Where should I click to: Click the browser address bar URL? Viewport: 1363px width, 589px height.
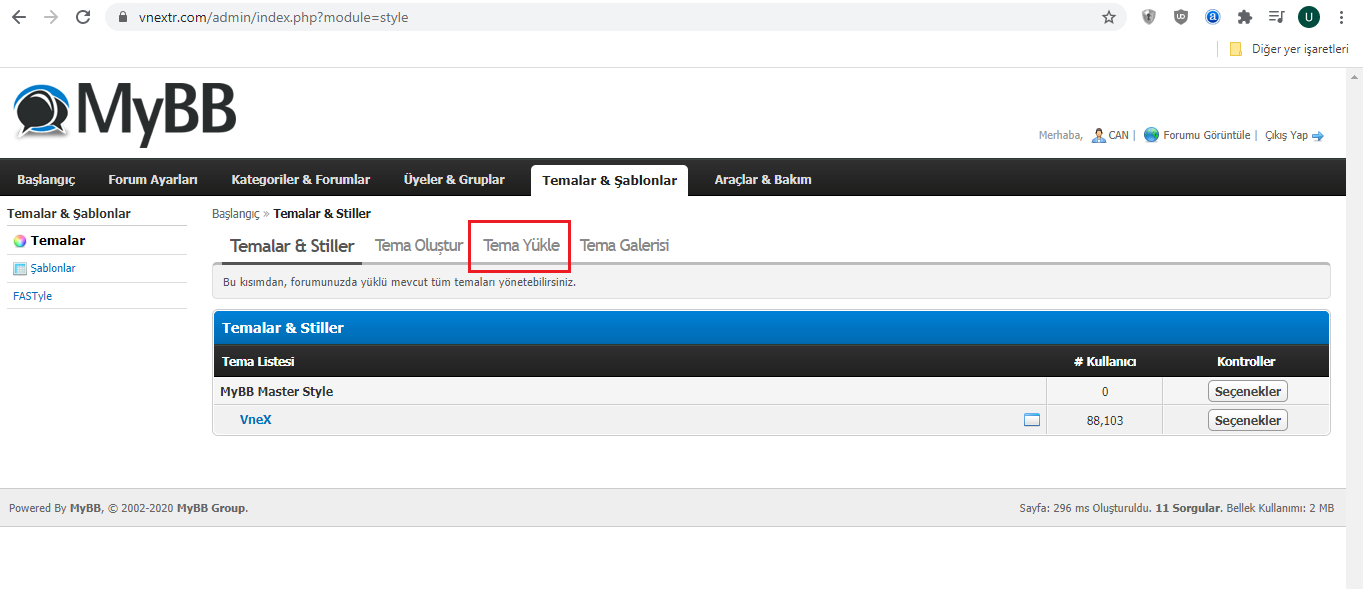point(274,17)
